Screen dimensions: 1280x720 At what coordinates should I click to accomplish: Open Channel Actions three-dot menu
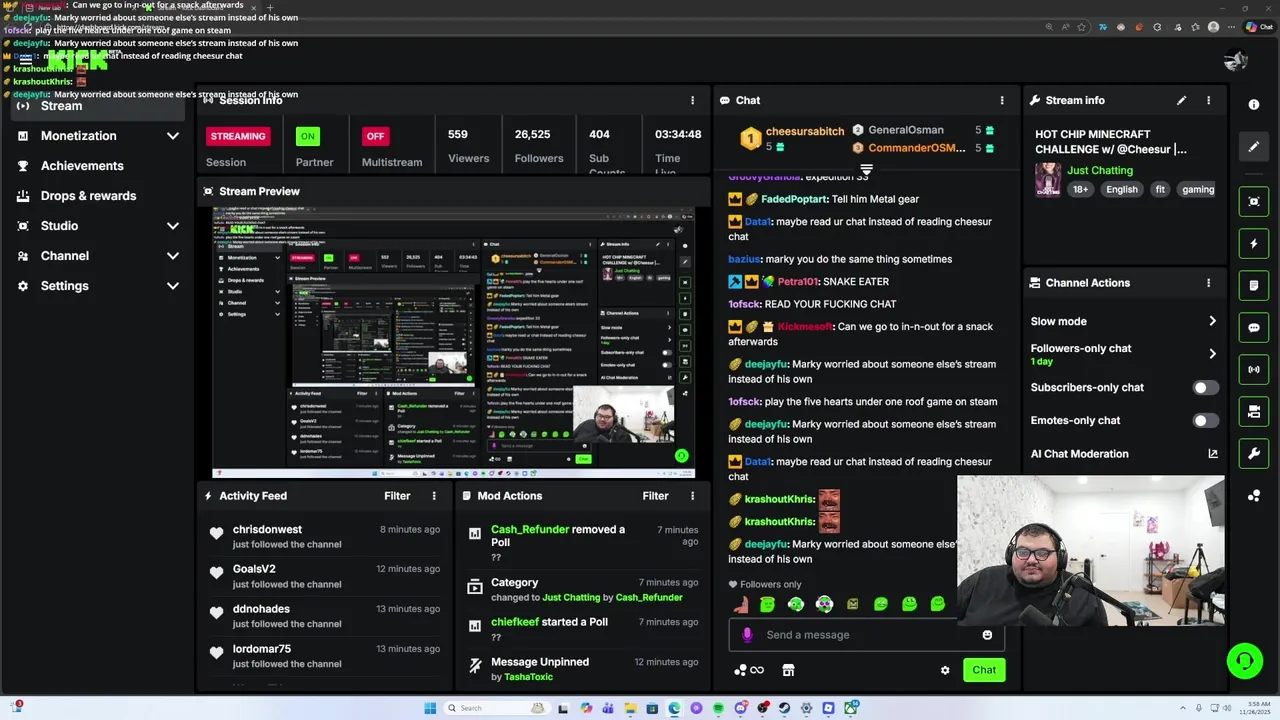coord(1208,283)
